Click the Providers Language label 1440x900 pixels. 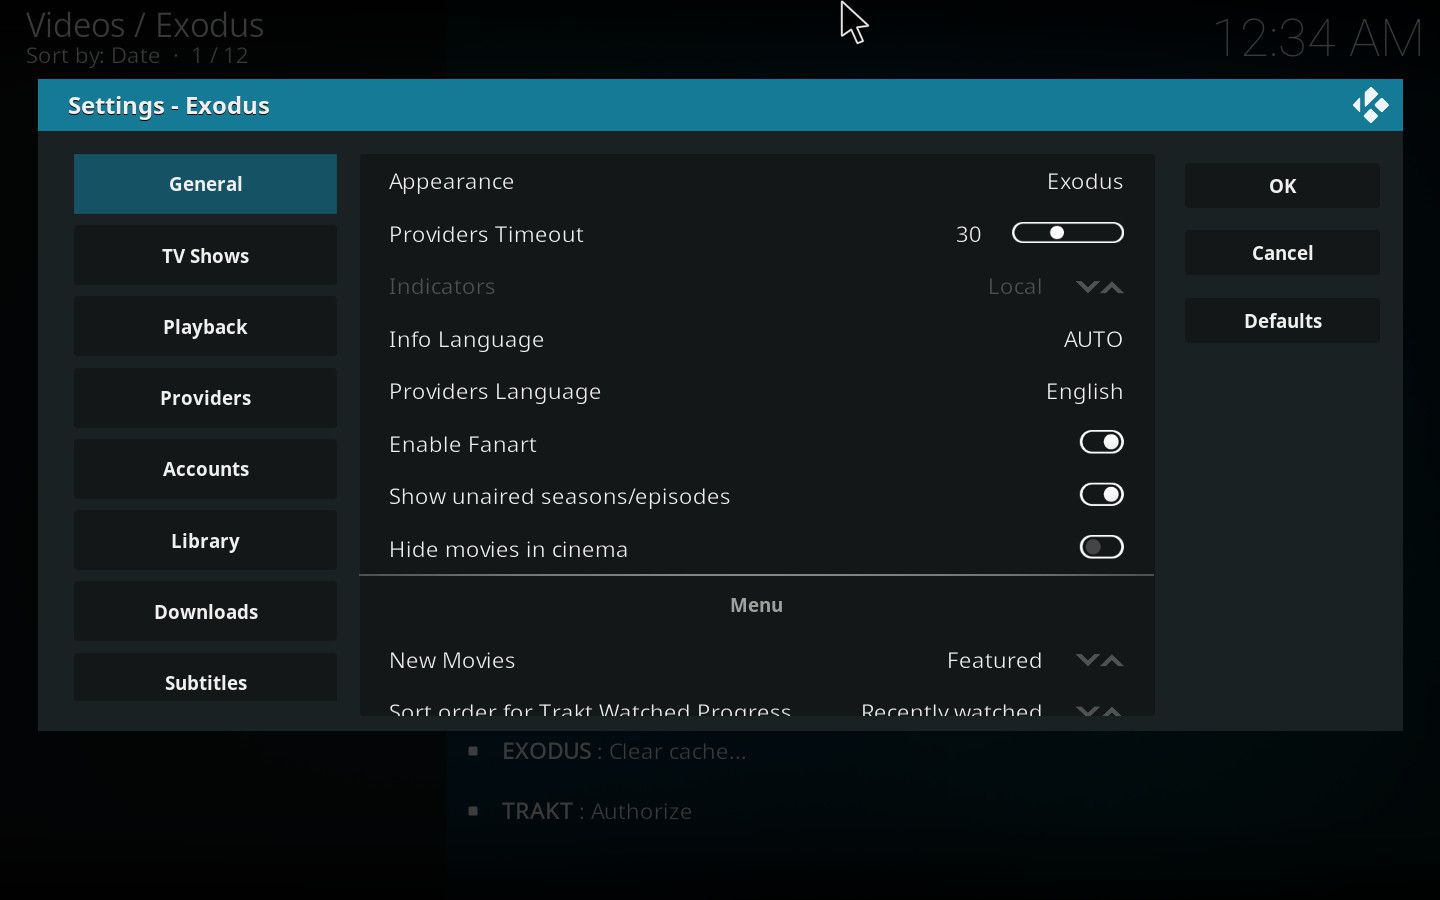[x=495, y=392]
